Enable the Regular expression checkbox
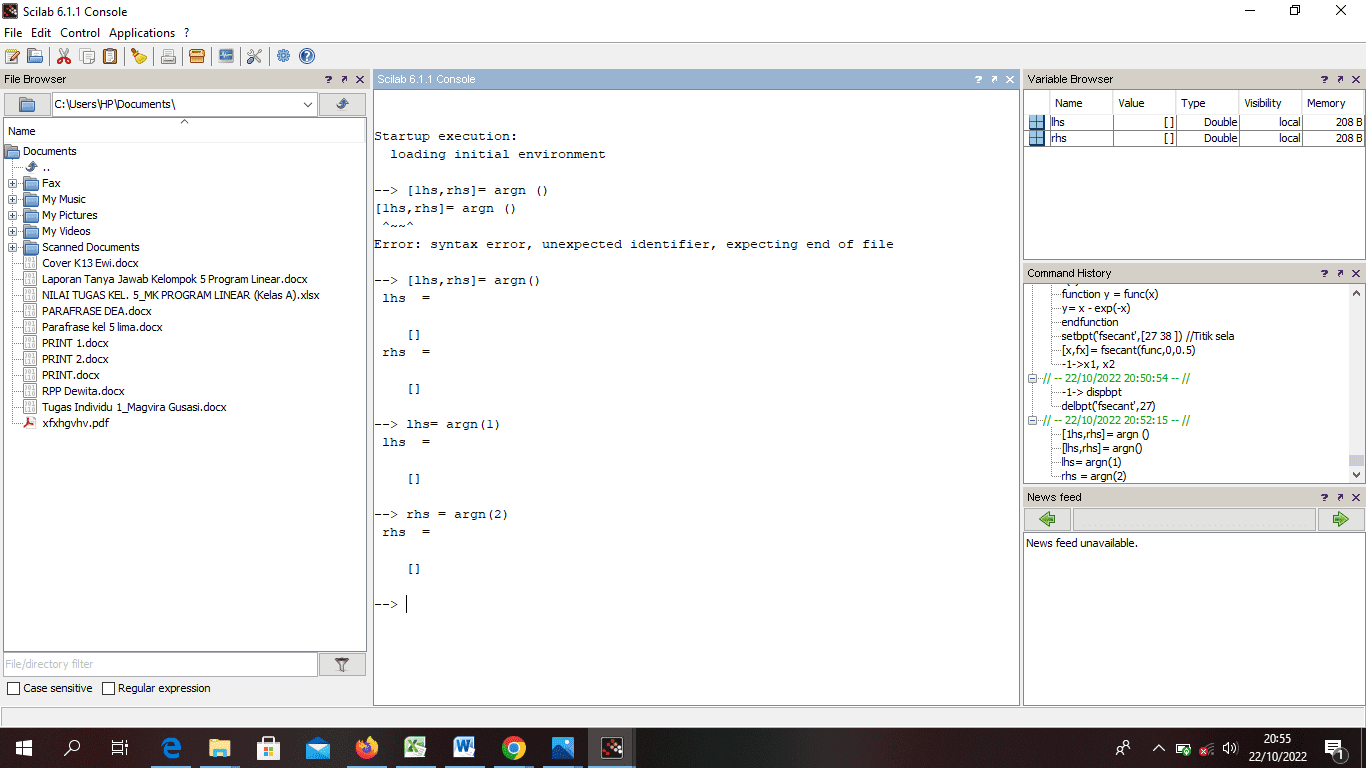1366x768 pixels. click(109, 689)
